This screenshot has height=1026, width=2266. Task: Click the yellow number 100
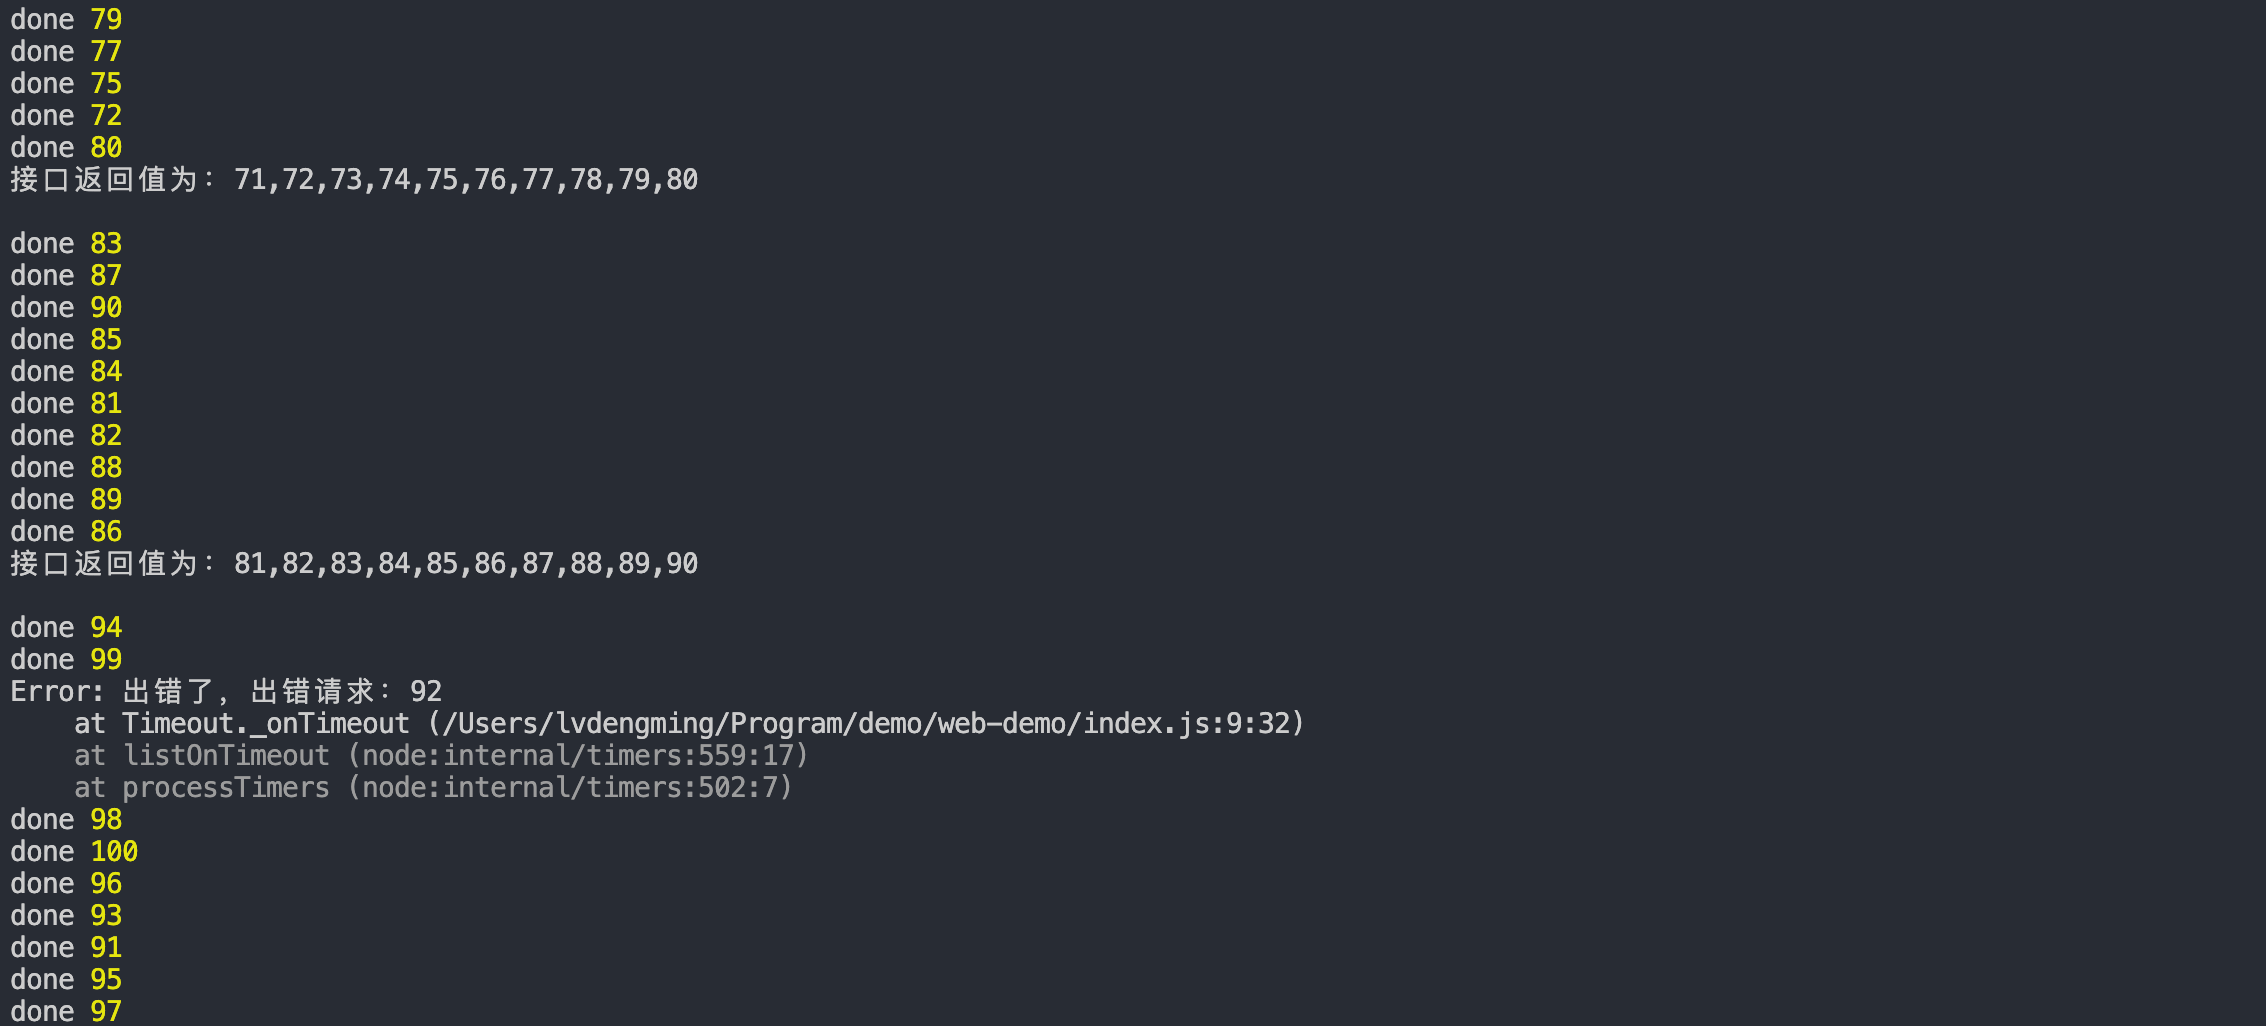point(114,851)
